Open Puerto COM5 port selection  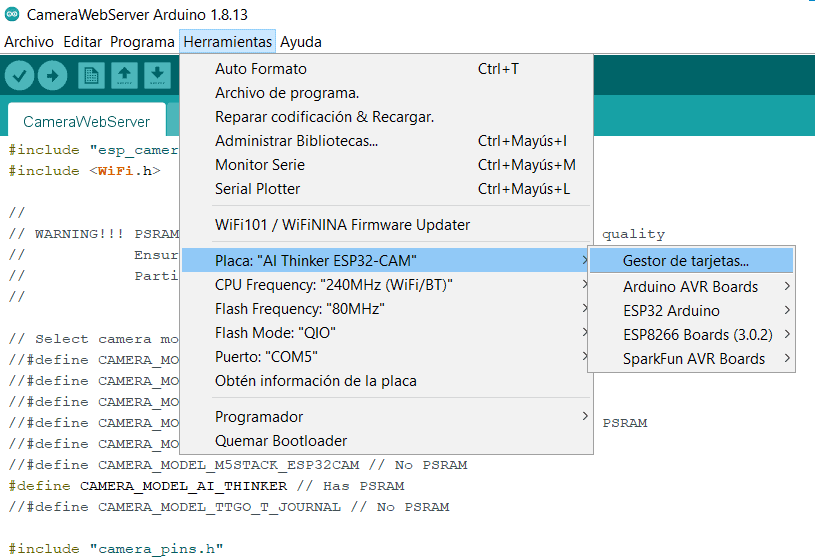(x=266, y=357)
